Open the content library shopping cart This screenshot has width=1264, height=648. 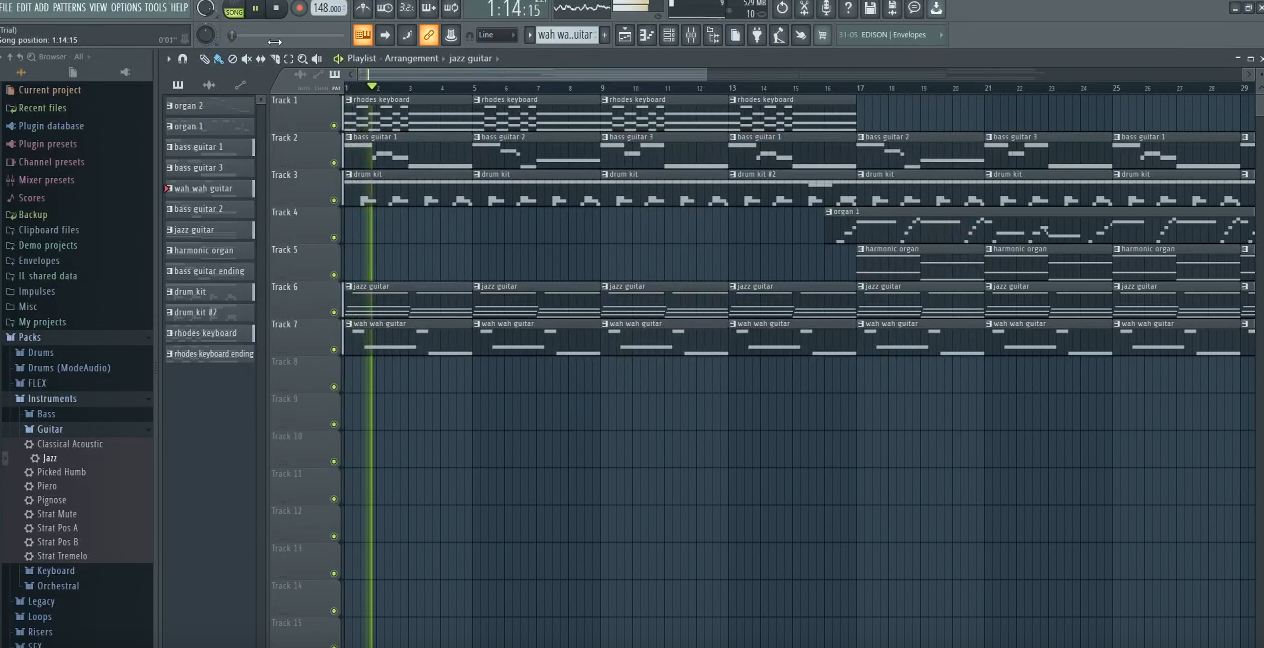tap(822, 35)
